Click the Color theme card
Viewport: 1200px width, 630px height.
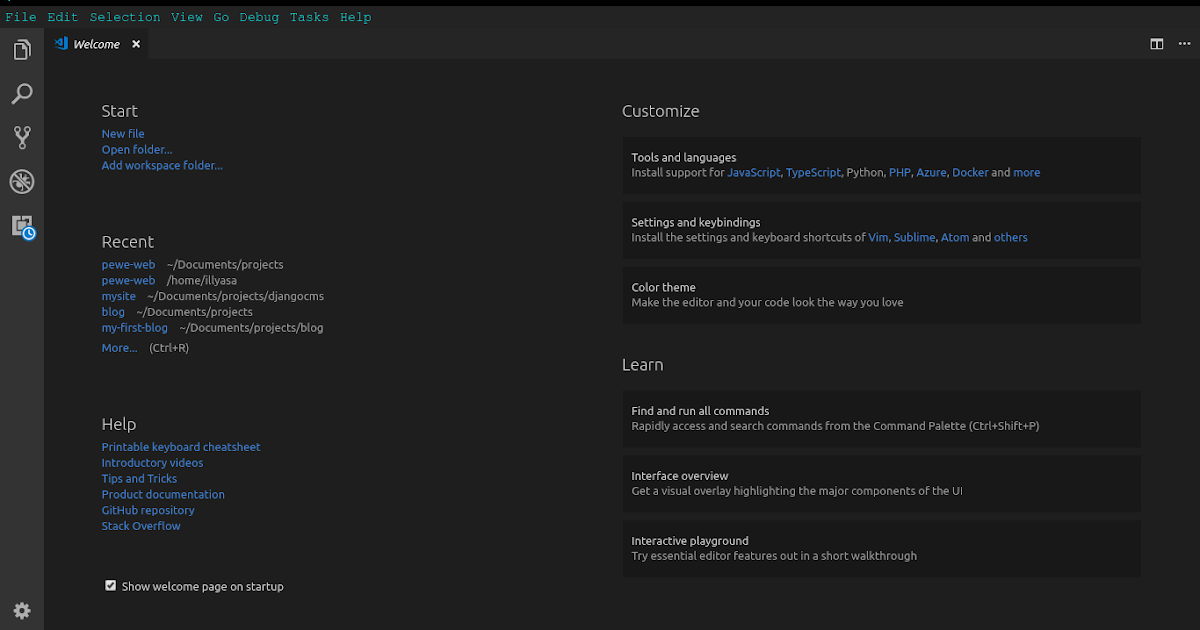pos(881,295)
